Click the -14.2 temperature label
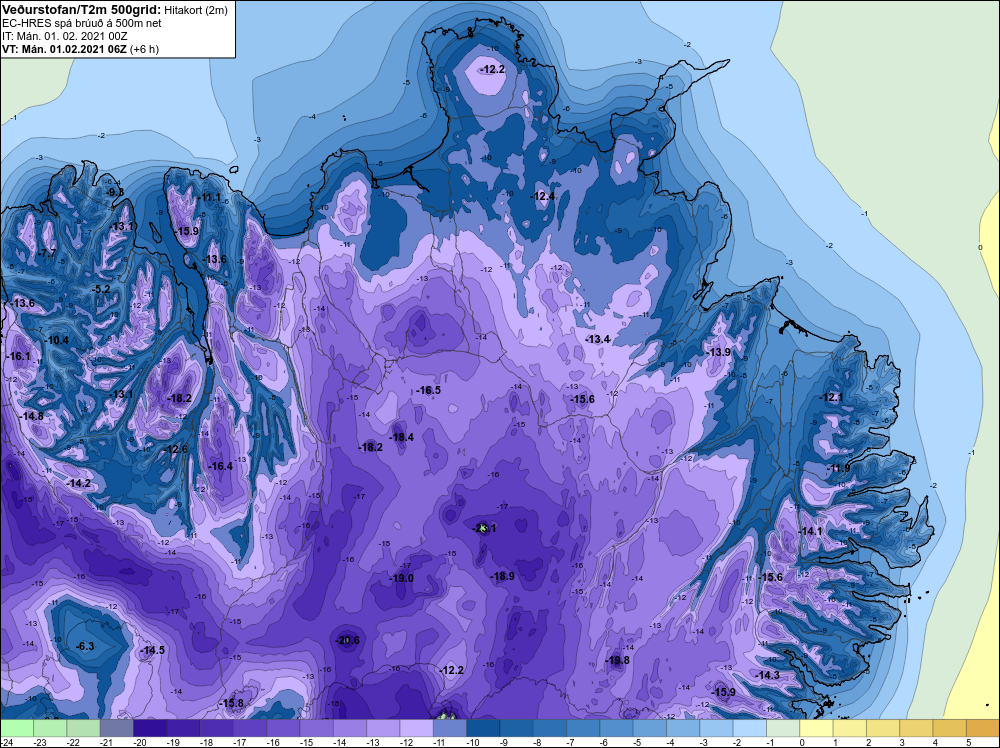The width and height of the screenshot is (1000, 748). (x=78, y=484)
